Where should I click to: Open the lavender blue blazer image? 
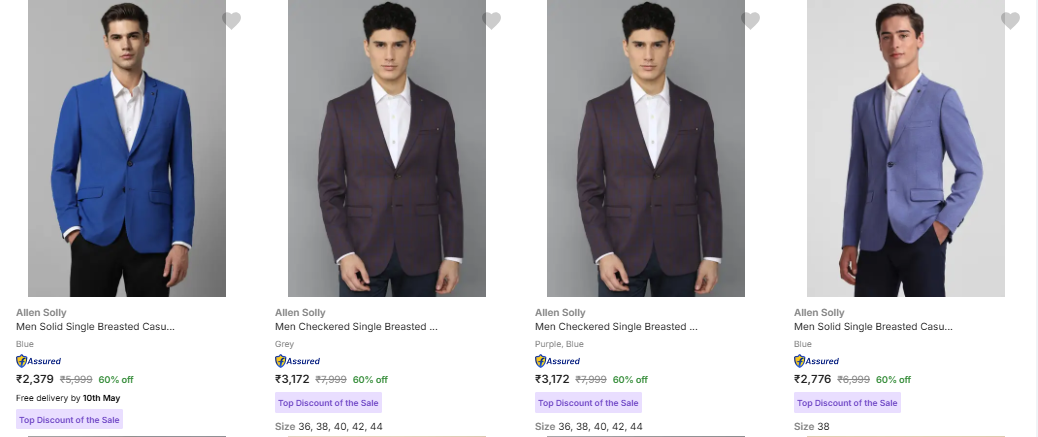[906, 150]
